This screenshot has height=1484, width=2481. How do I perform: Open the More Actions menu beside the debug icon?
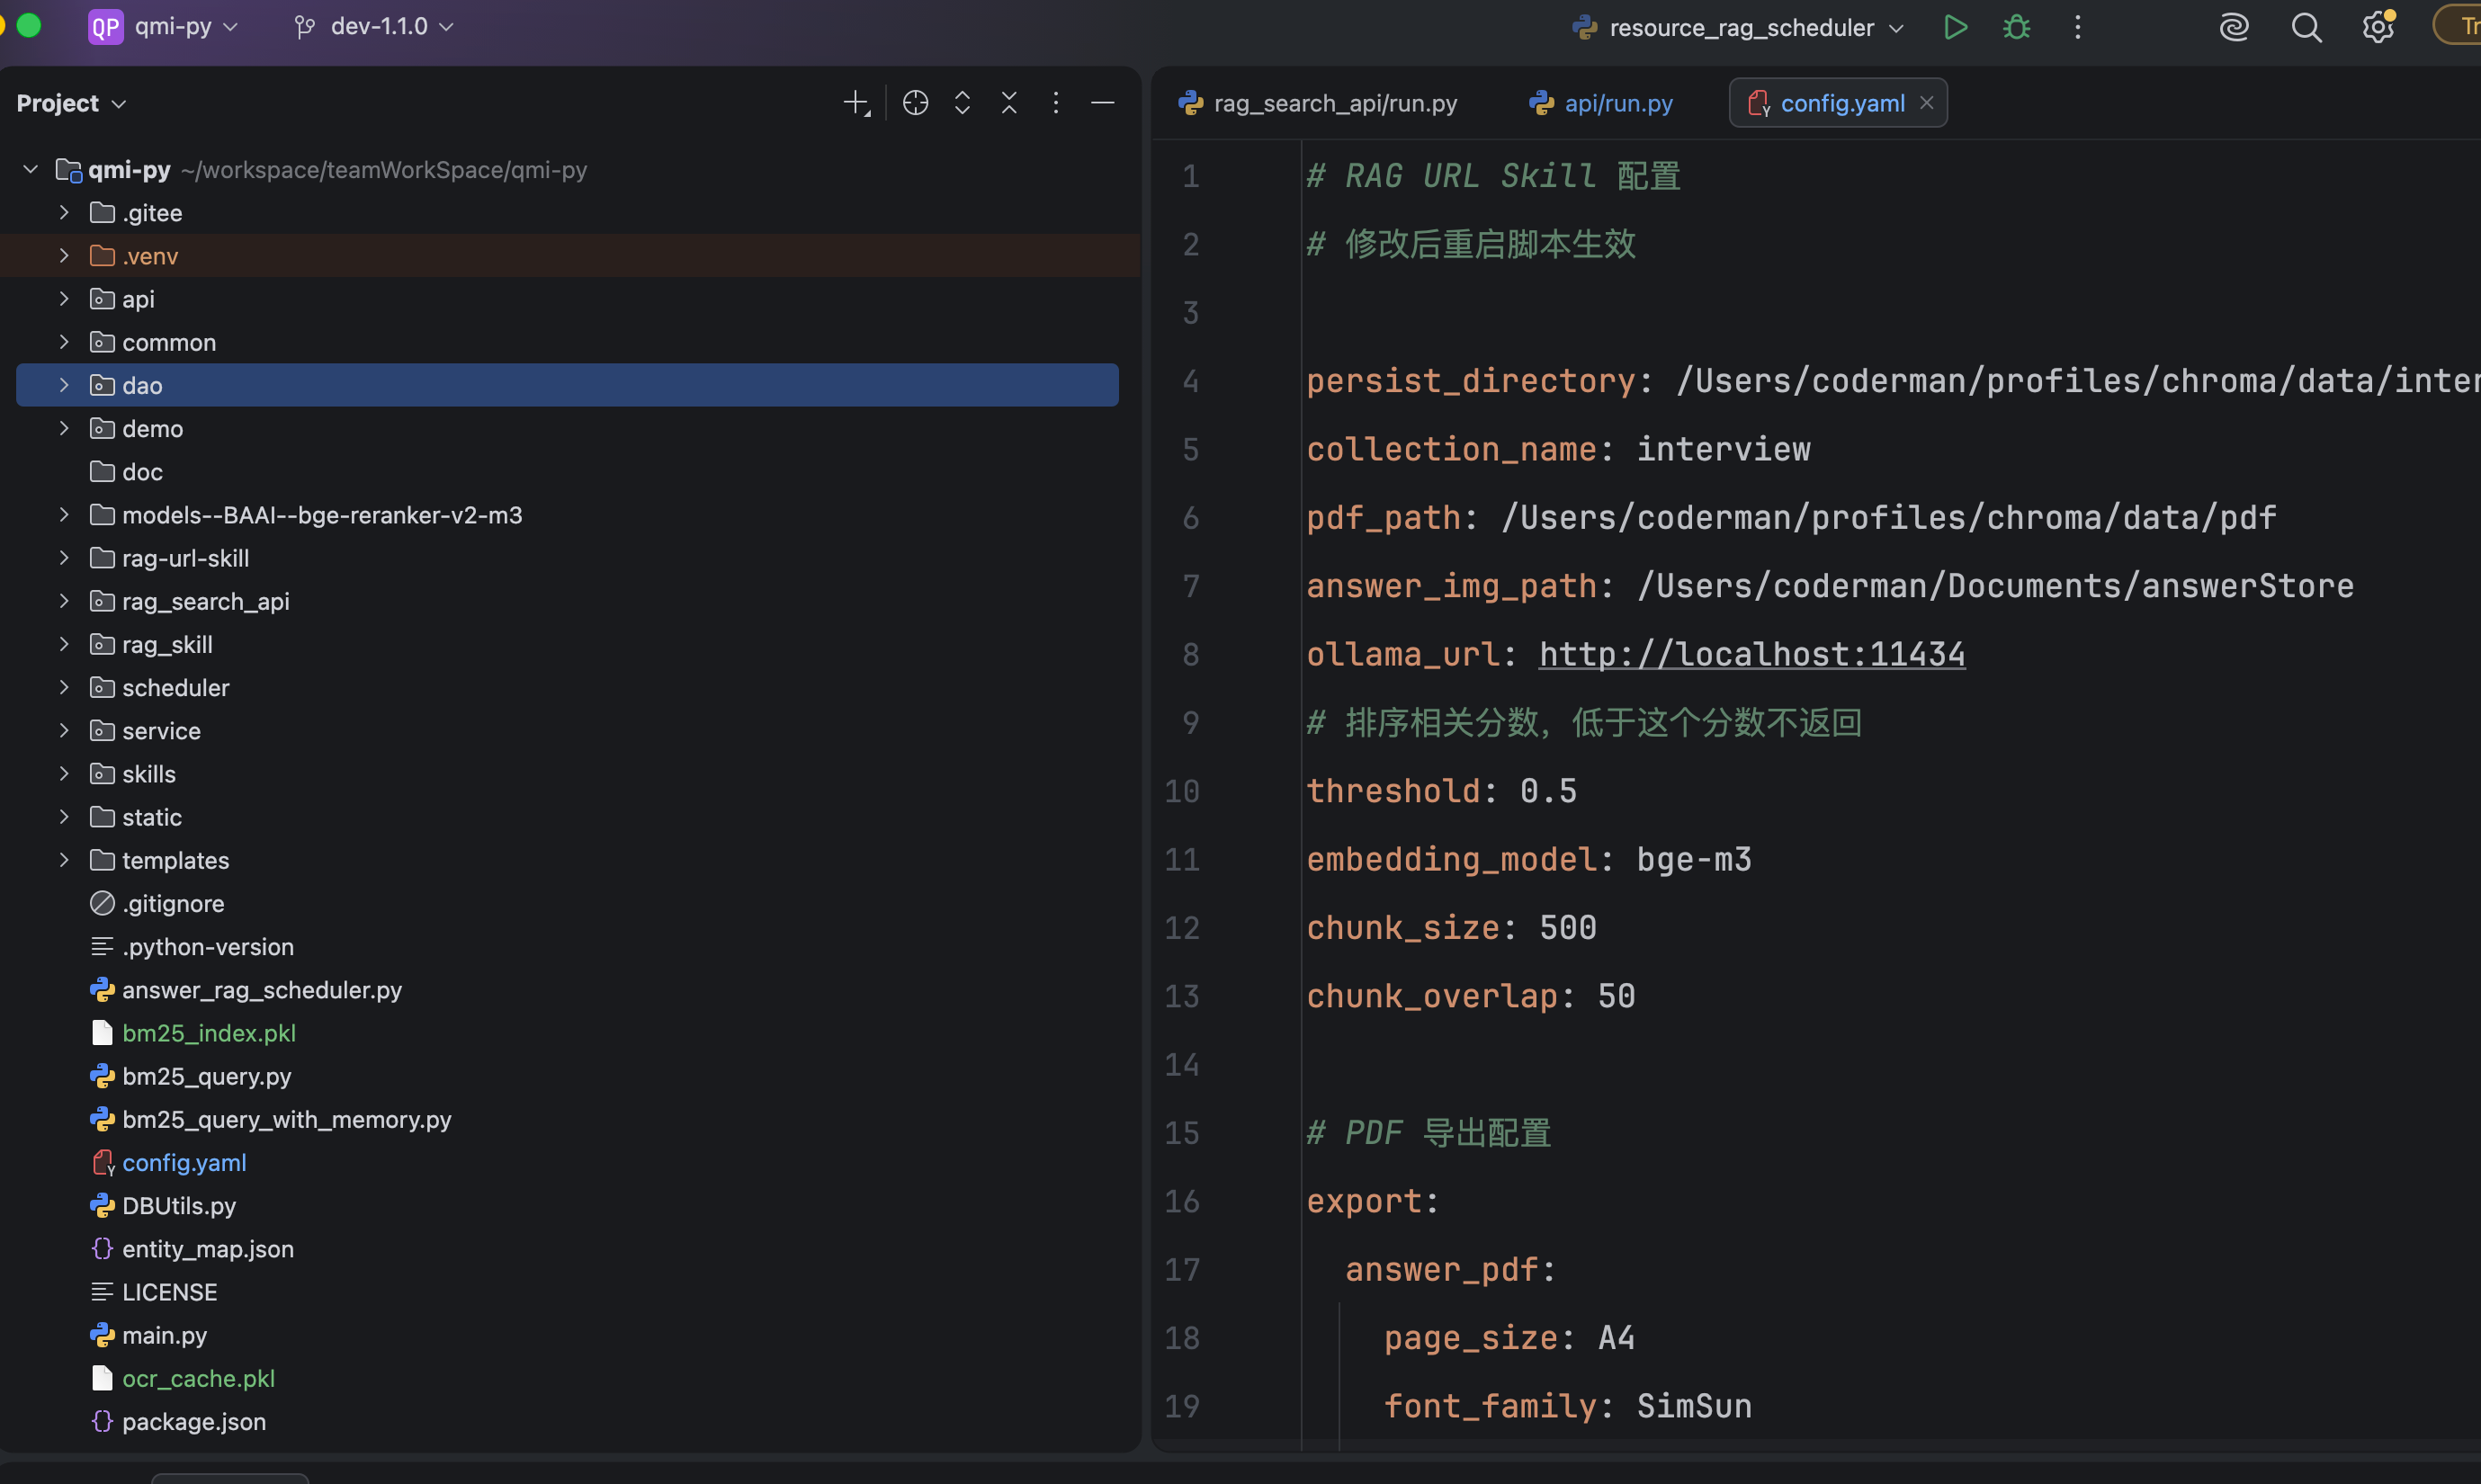click(2077, 27)
